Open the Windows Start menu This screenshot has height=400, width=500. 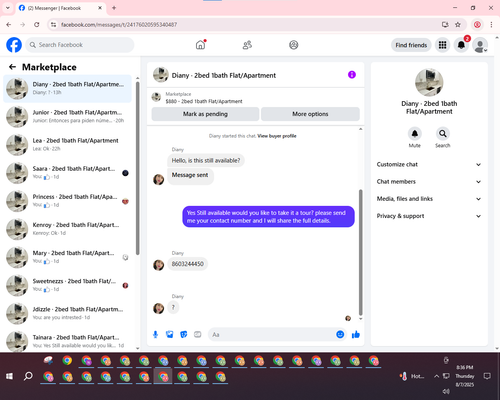coord(9,376)
